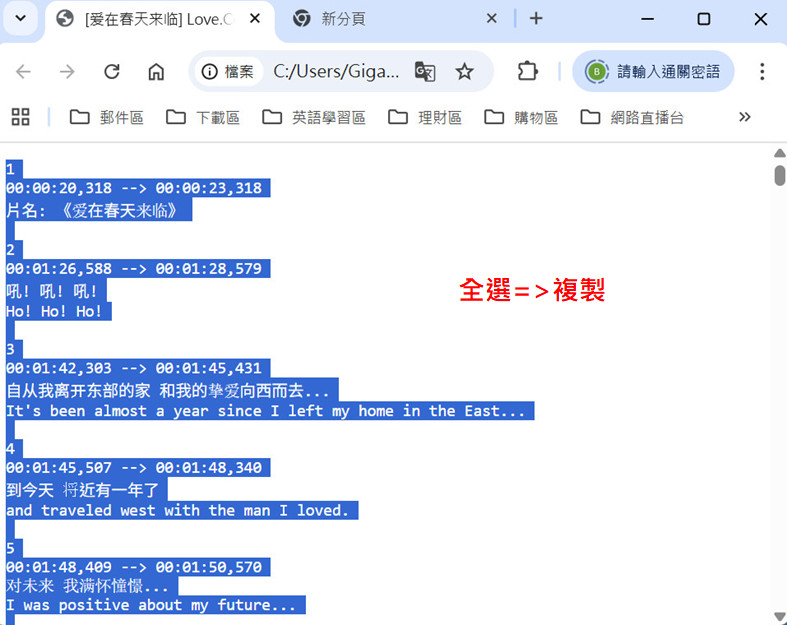Switch to the 新分頁 tab
The height and width of the screenshot is (625, 787).
[380, 19]
